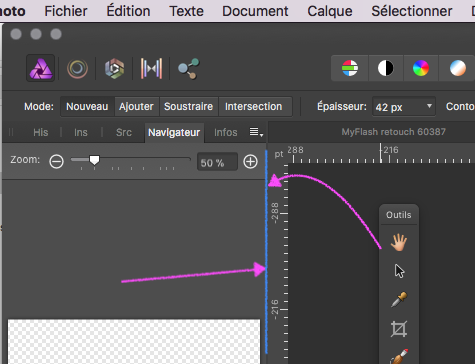Image resolution: width=475 pixels, height=364 pixels.
Task: Switch to the Src panel tab
Action: [x=124, y=132]
